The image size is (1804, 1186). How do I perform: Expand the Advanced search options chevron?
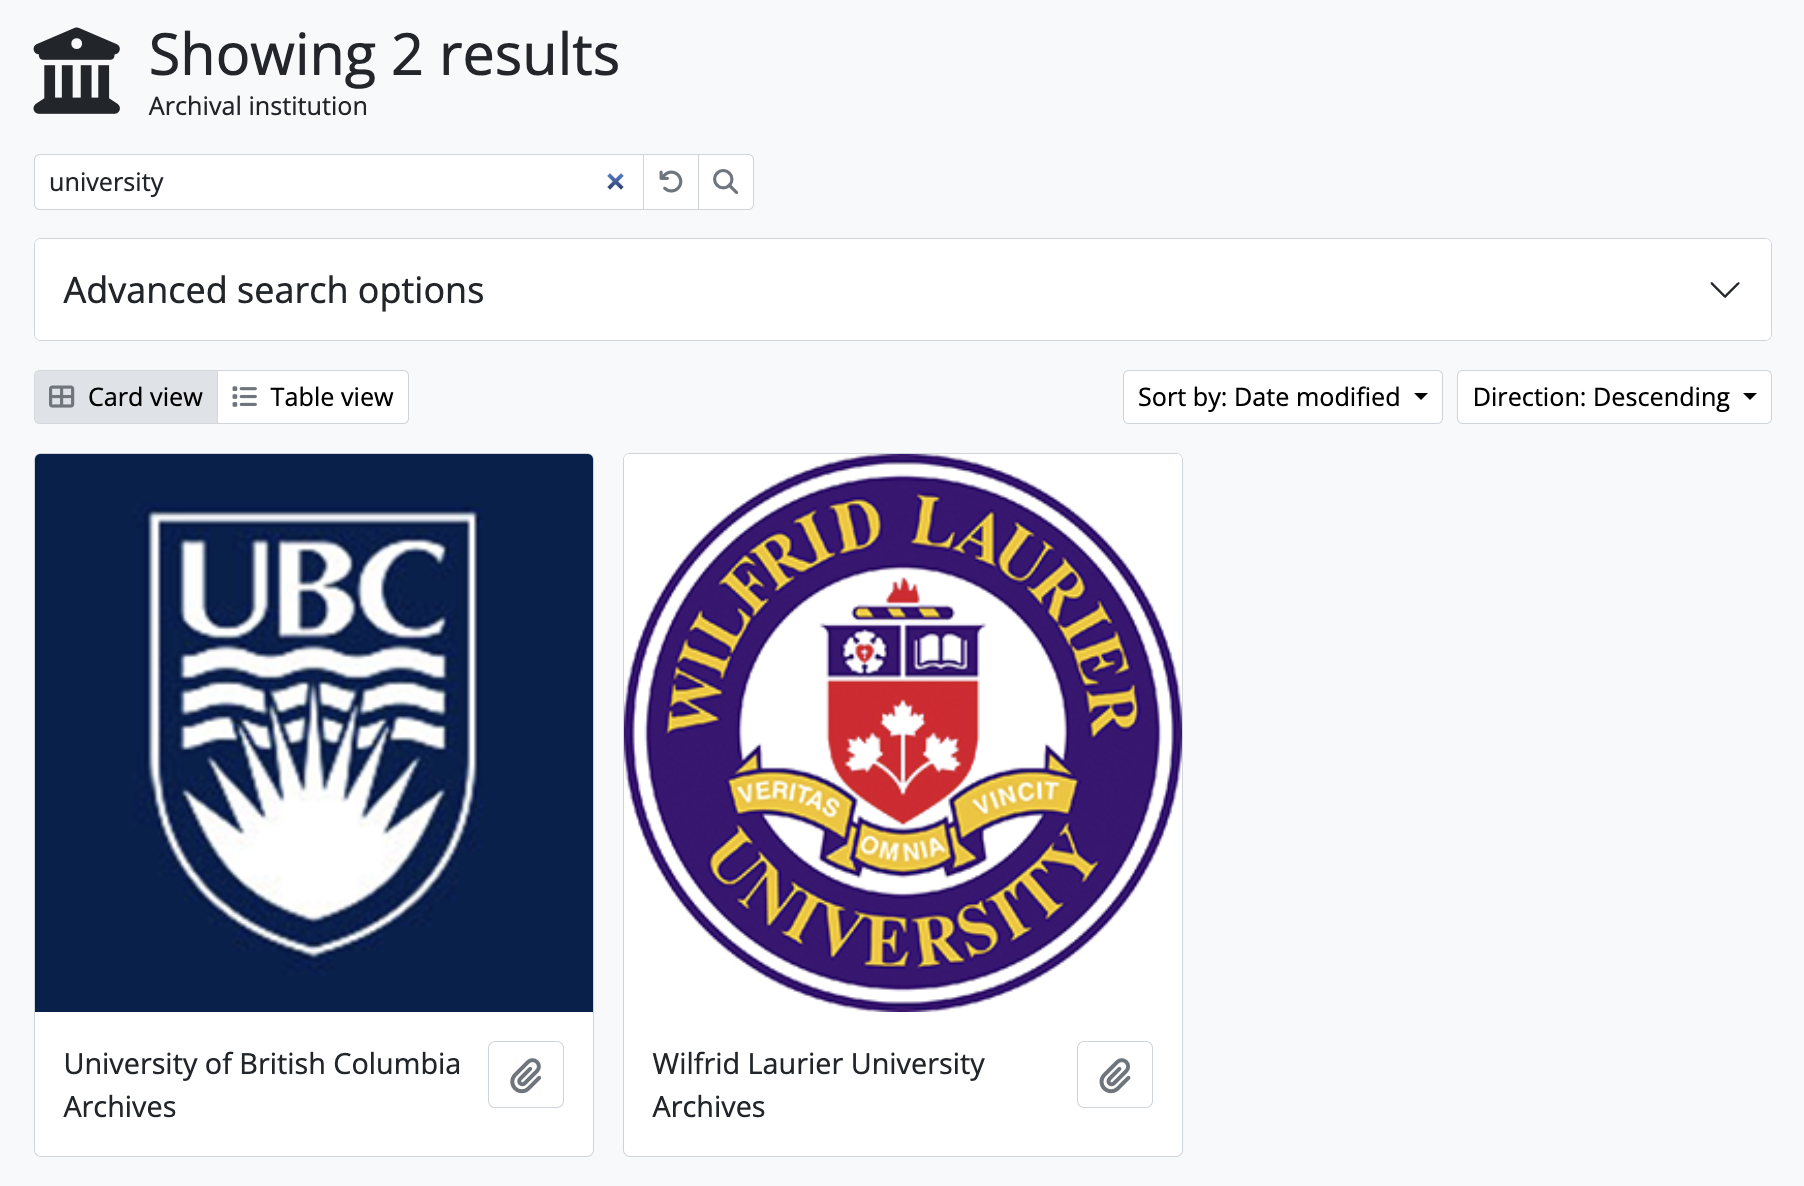pos(1725,290)
